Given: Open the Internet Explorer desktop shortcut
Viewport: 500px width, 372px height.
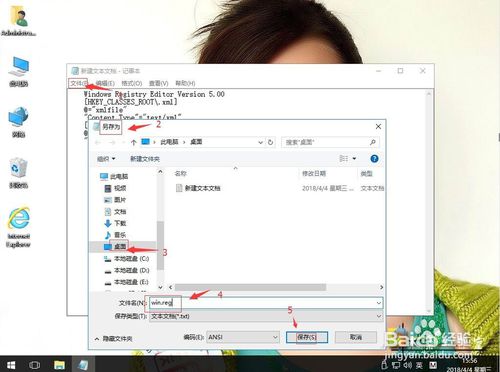Looking at the screenshot, I should 19,227.
